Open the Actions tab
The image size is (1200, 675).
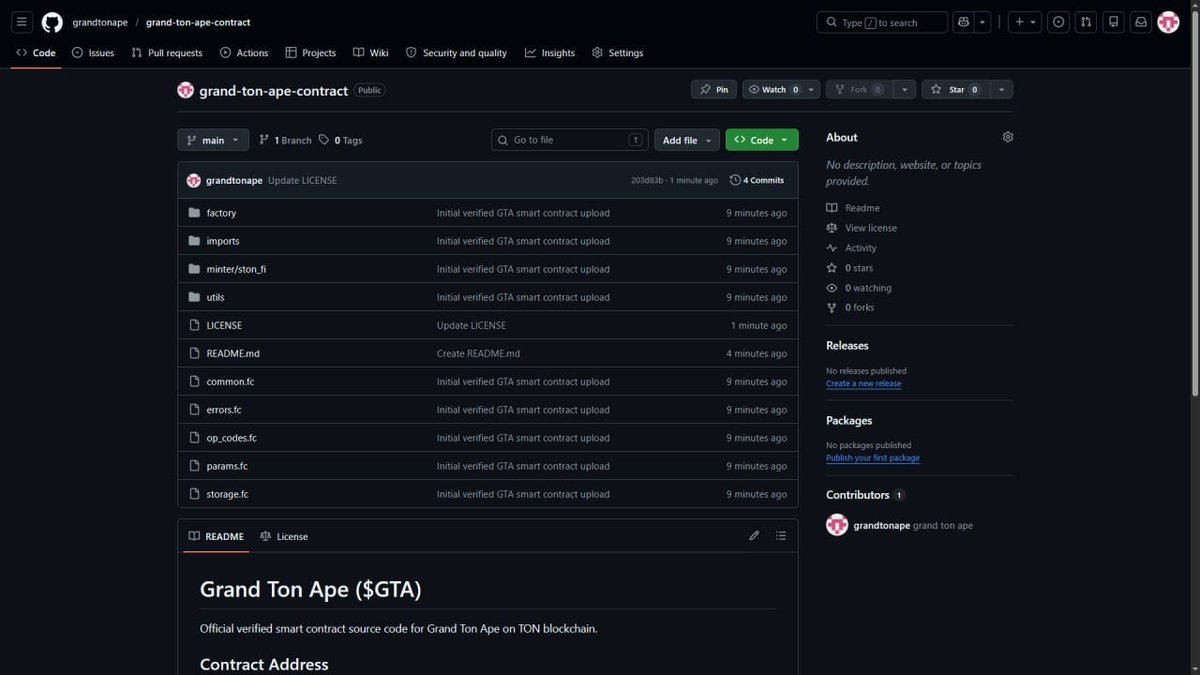(244, 53)
